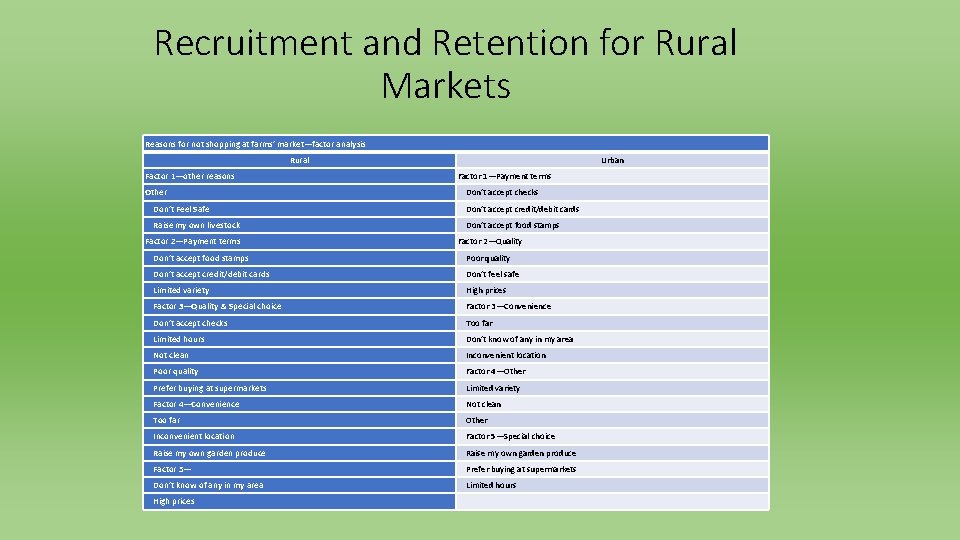Image resolution: width=960 pixels, height=540 pixels.
Task: Click 'Don't accept food stamps' in Rural column
Action: pos(299,258)
